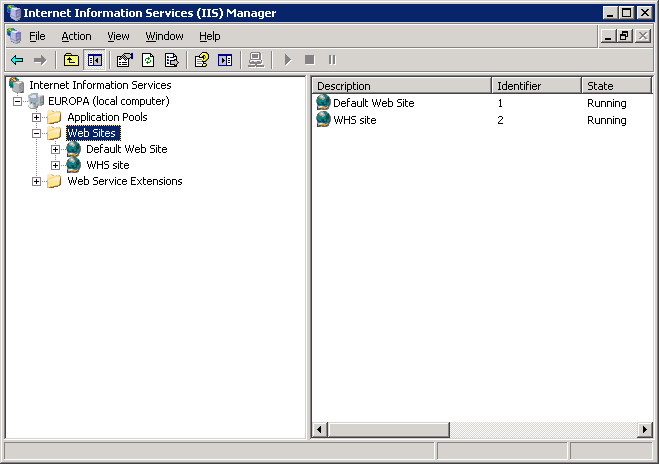Select the Web Sites tree item

93,133
